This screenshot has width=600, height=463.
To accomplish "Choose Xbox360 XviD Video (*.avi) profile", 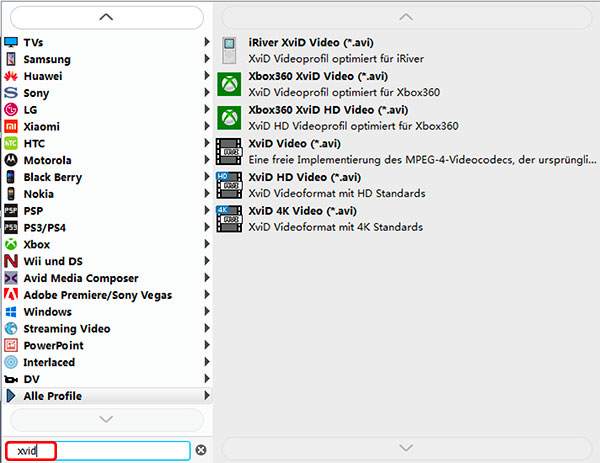I will click(406, 84).
